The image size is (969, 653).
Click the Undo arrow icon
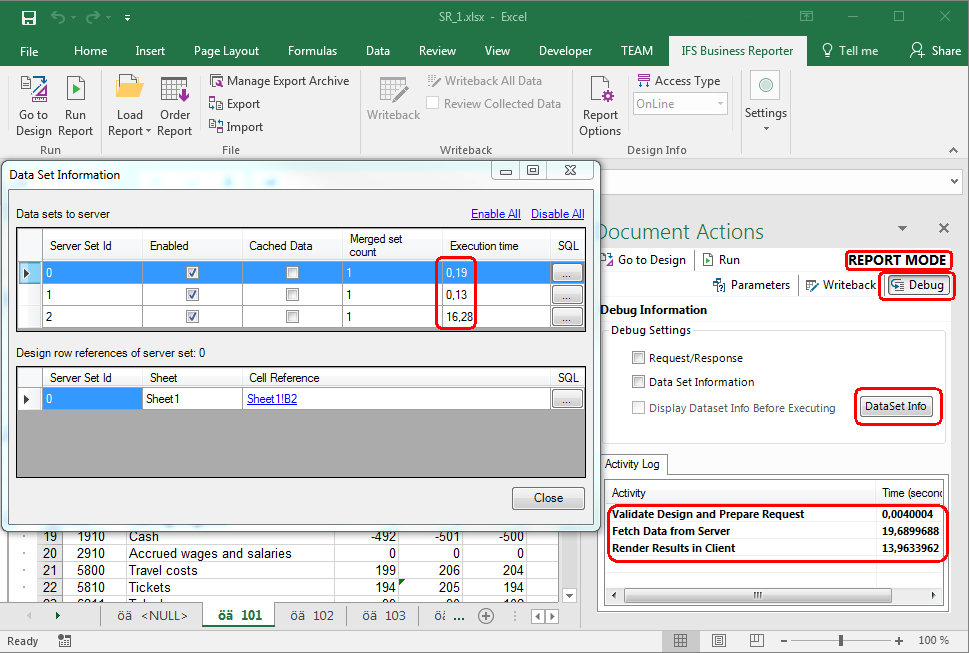tap(57, 17)
